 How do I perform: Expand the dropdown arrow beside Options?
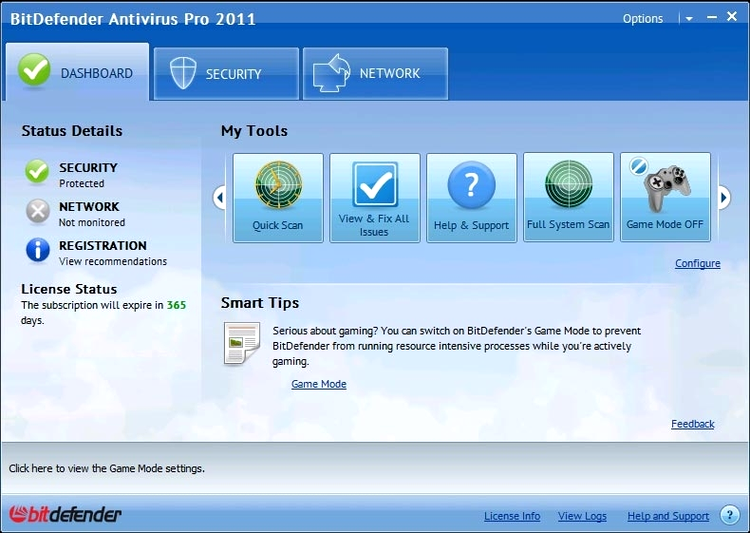[689, 19]
